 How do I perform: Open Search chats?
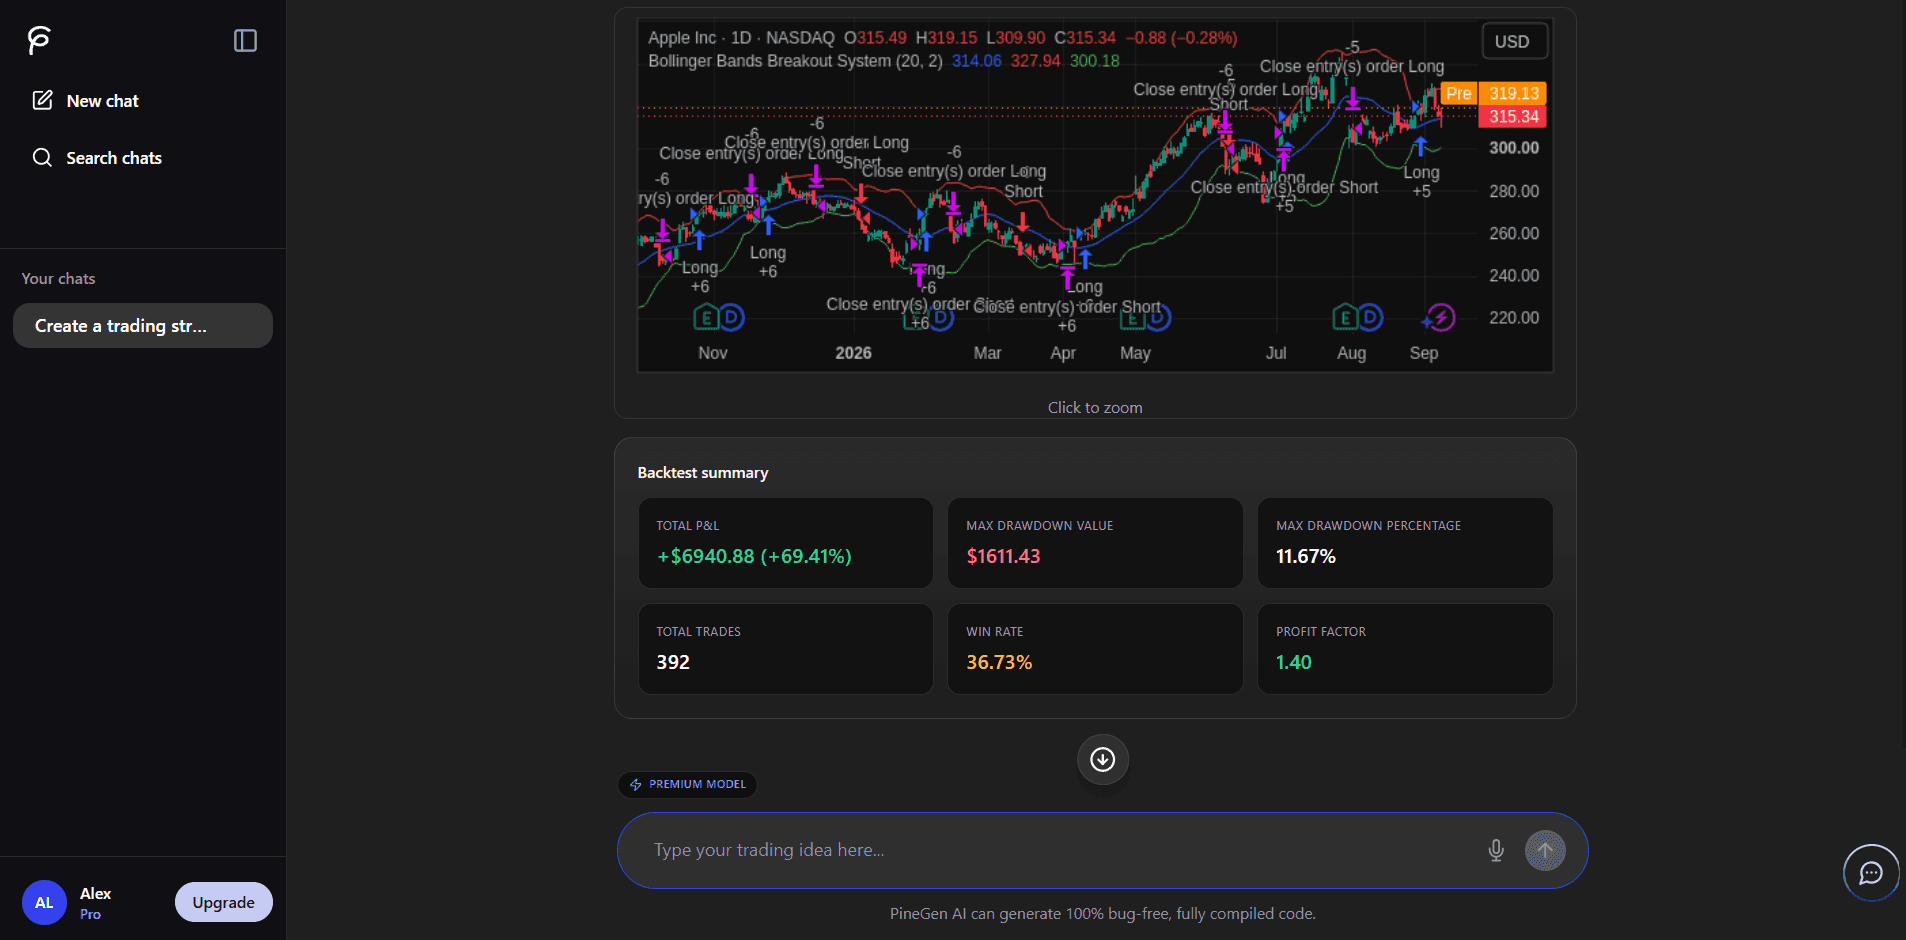97,158
